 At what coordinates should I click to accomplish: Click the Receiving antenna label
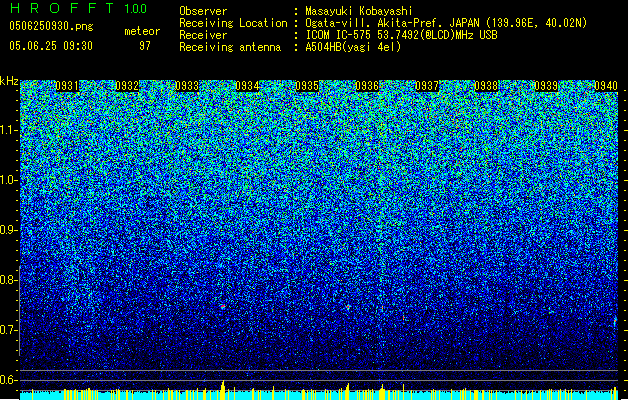(x=230, y=47)
